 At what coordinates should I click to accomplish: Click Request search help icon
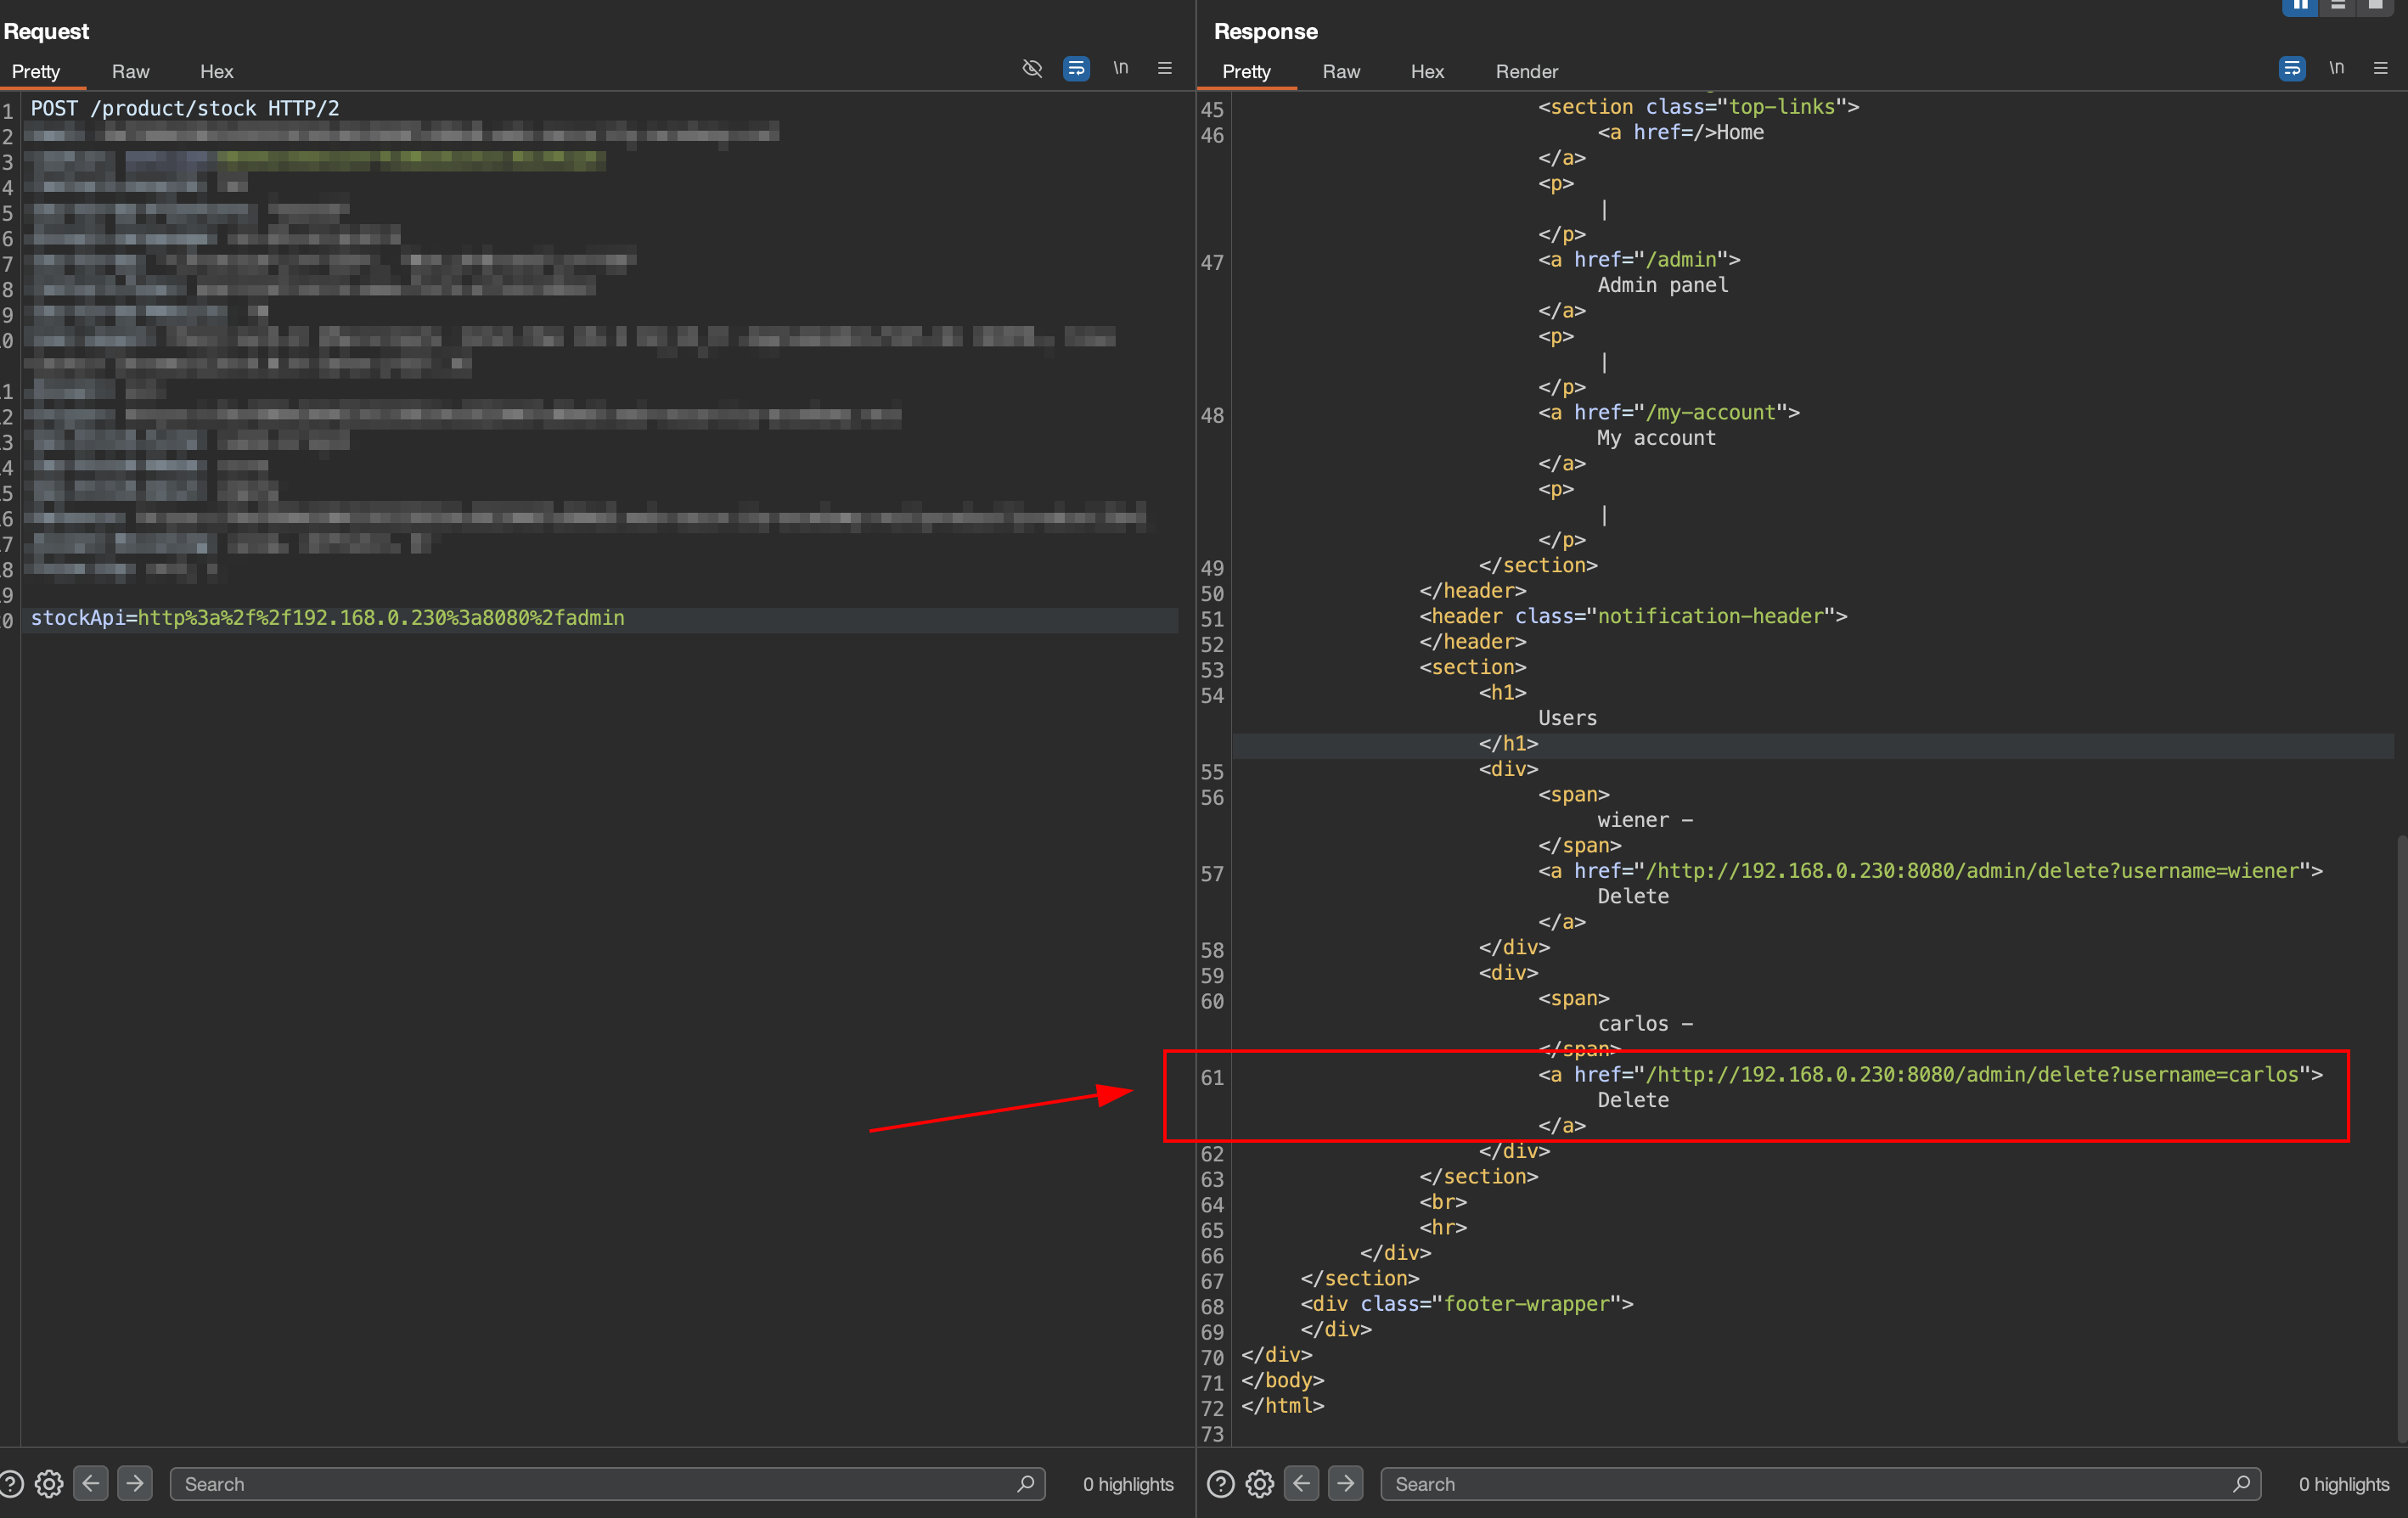[x=11, y=1483]
